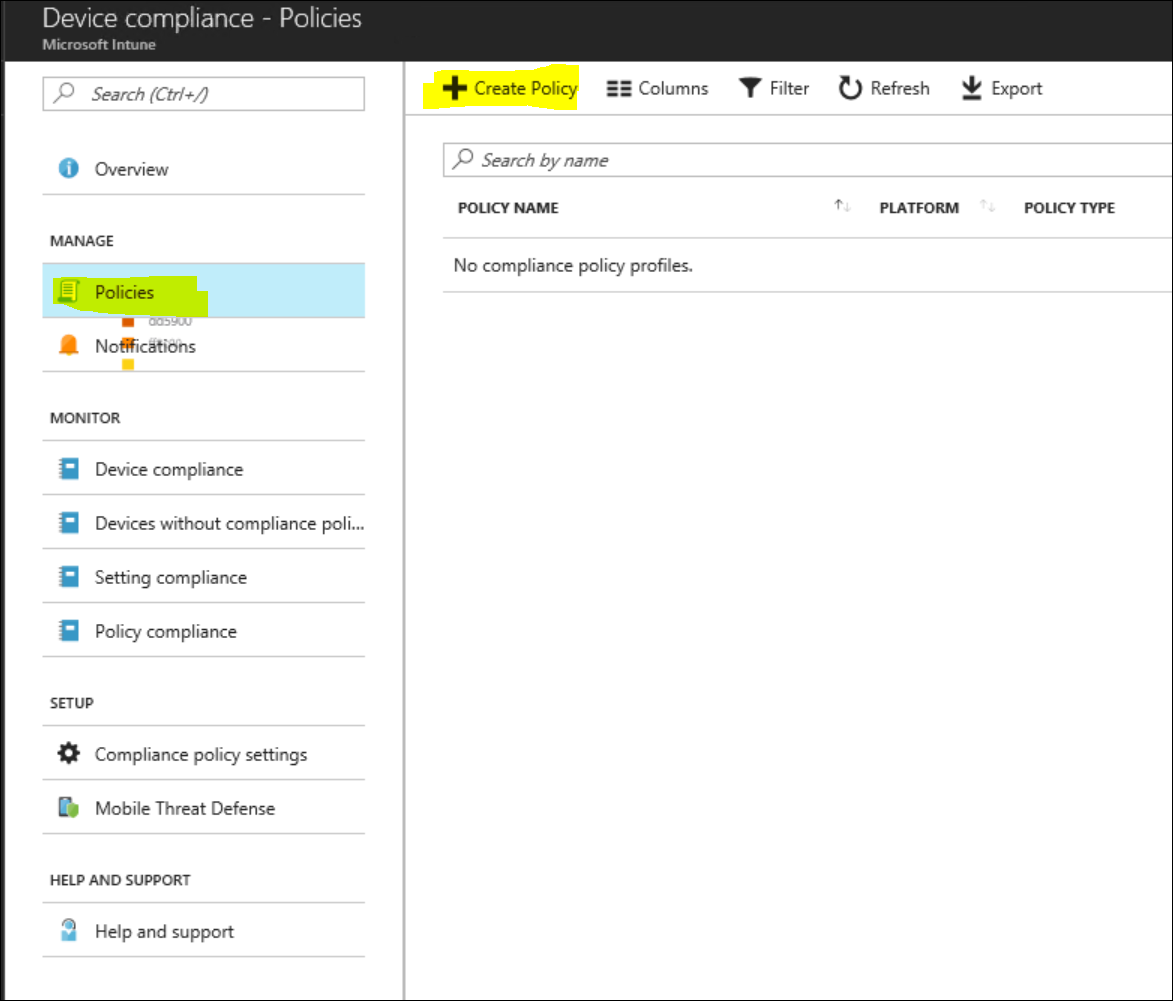
Task: Click the 'Microsoft Intune' subtitle
Action: pos(99,44)
